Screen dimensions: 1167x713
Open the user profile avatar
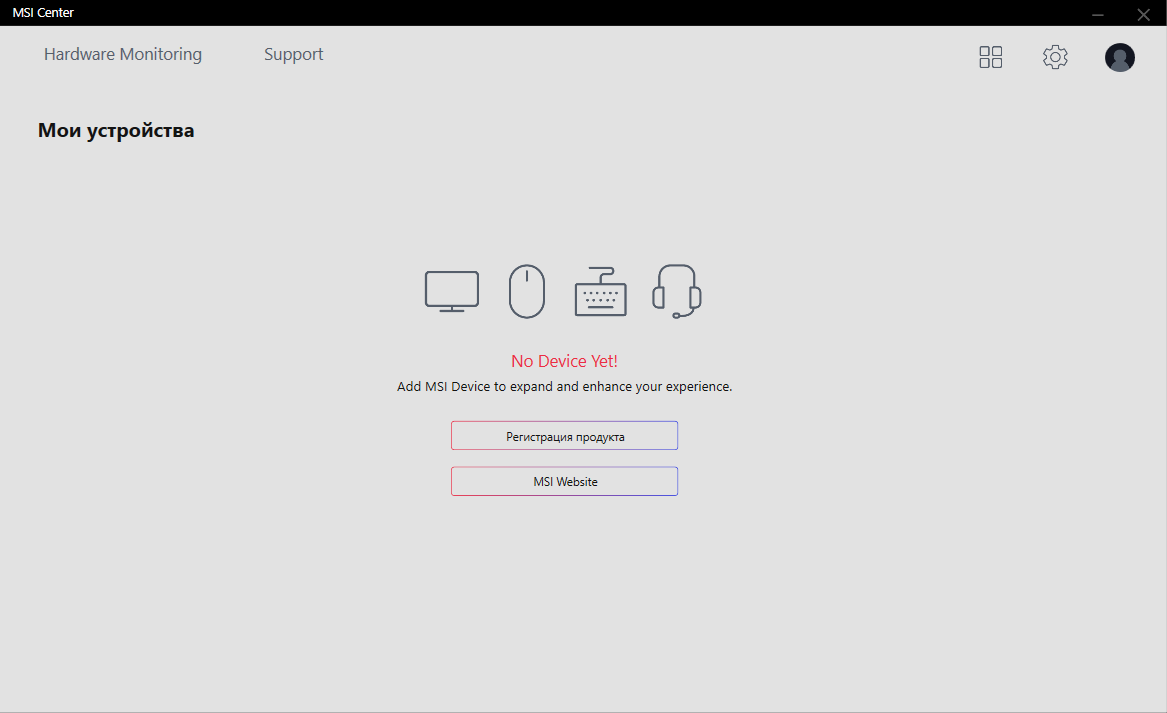coord(1119,57)
